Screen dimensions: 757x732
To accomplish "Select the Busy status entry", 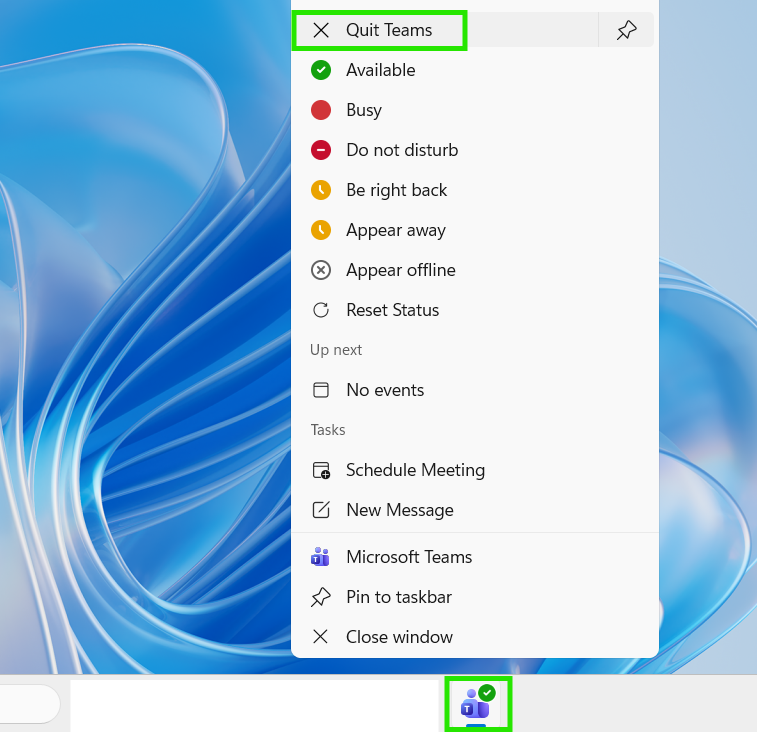I will (475, 110).
